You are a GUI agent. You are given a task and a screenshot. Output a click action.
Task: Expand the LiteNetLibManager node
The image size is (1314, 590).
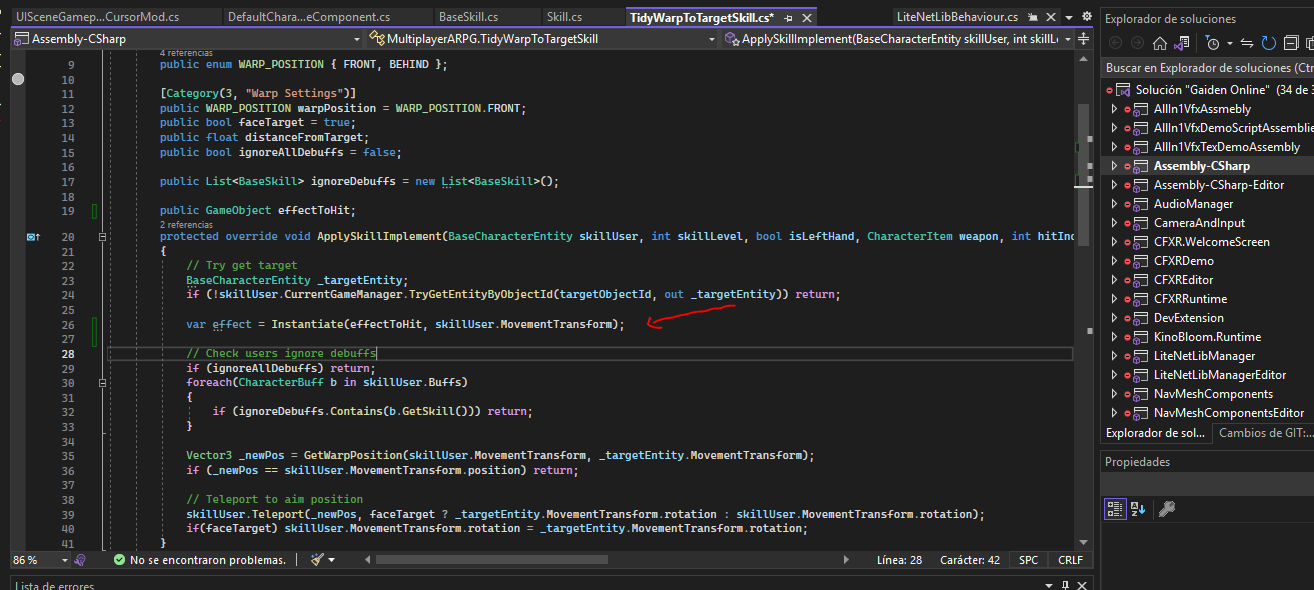(x=1113, y=355)
